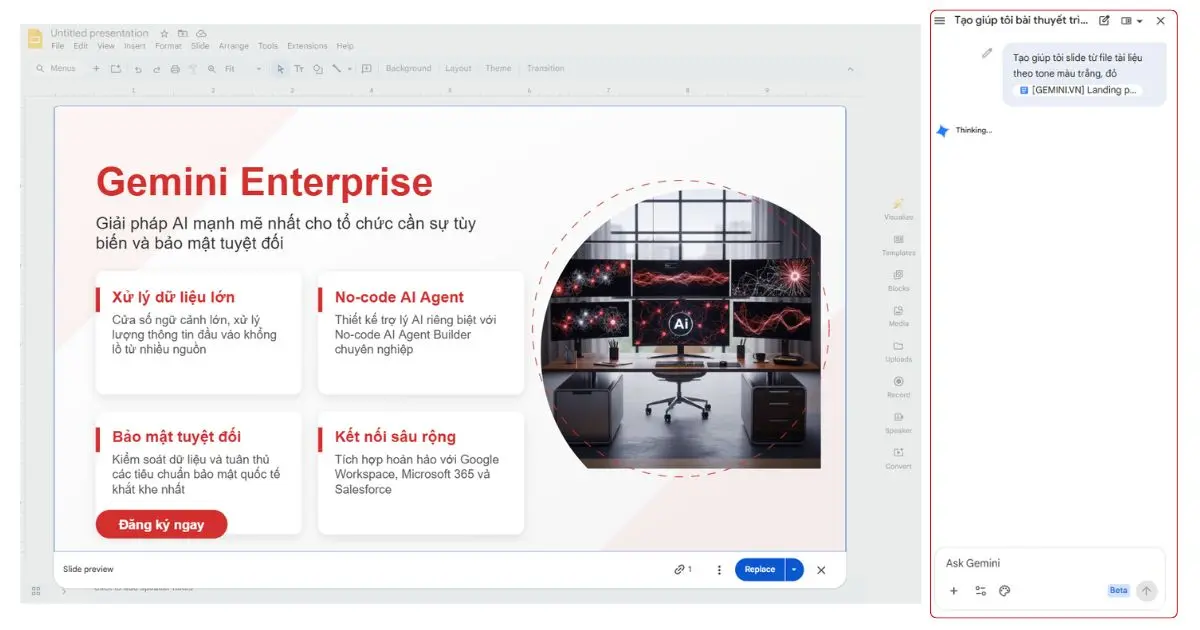Click the Beta badge in Gemini box

pos(1118,591)
